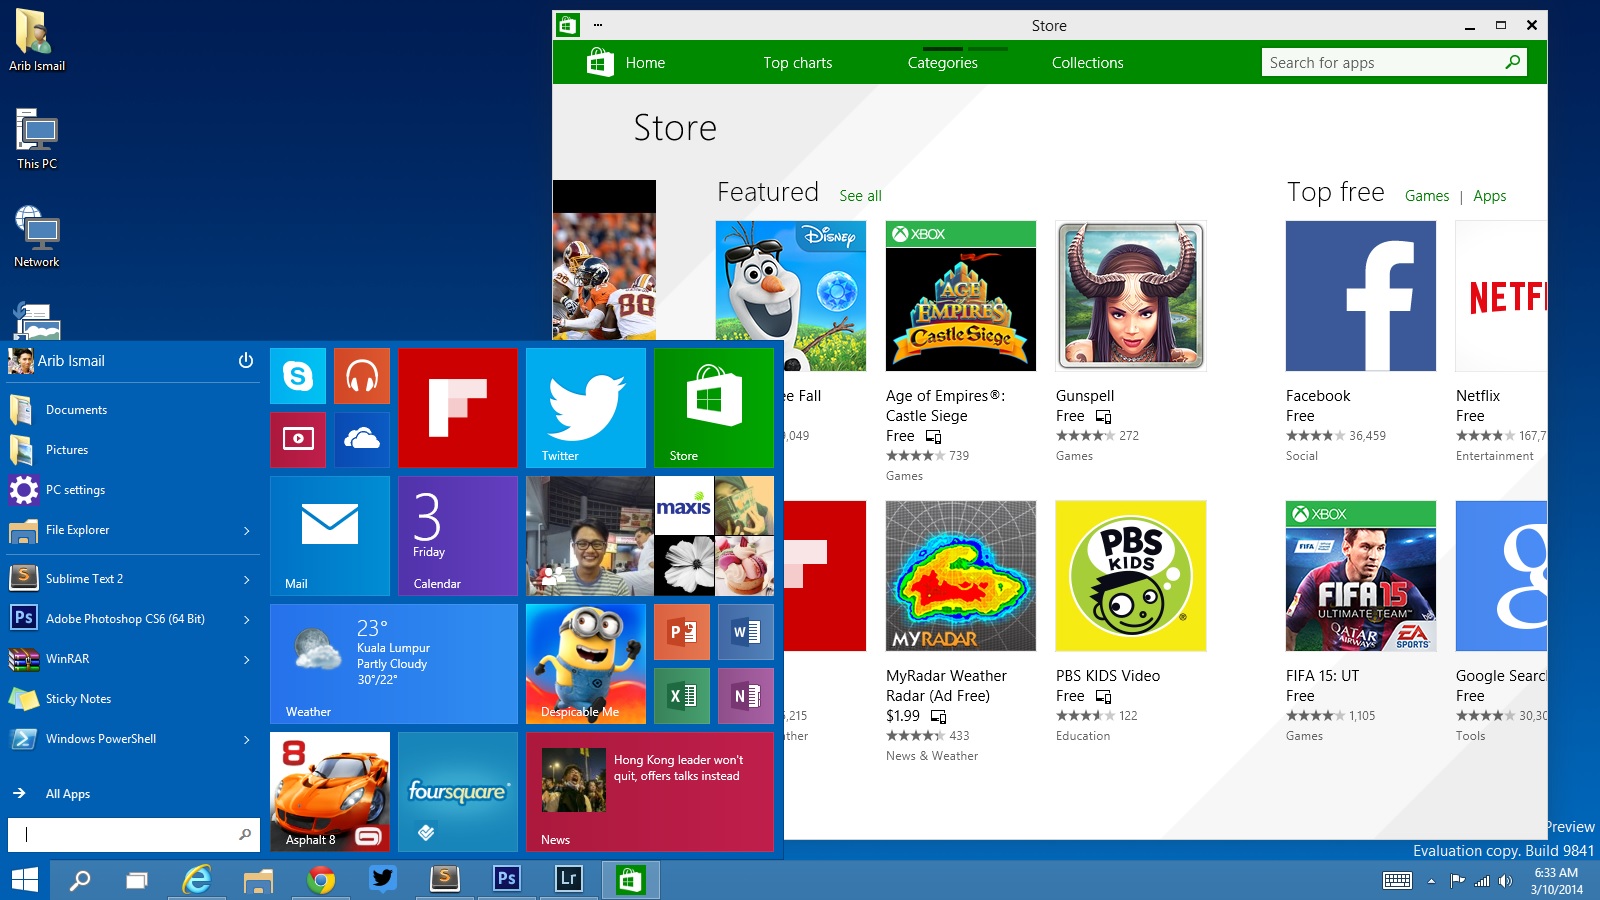This screenshot has width=1600, height=900.
Task: Expand the File Explorer jump list arrow
Action: click(247, 531)
